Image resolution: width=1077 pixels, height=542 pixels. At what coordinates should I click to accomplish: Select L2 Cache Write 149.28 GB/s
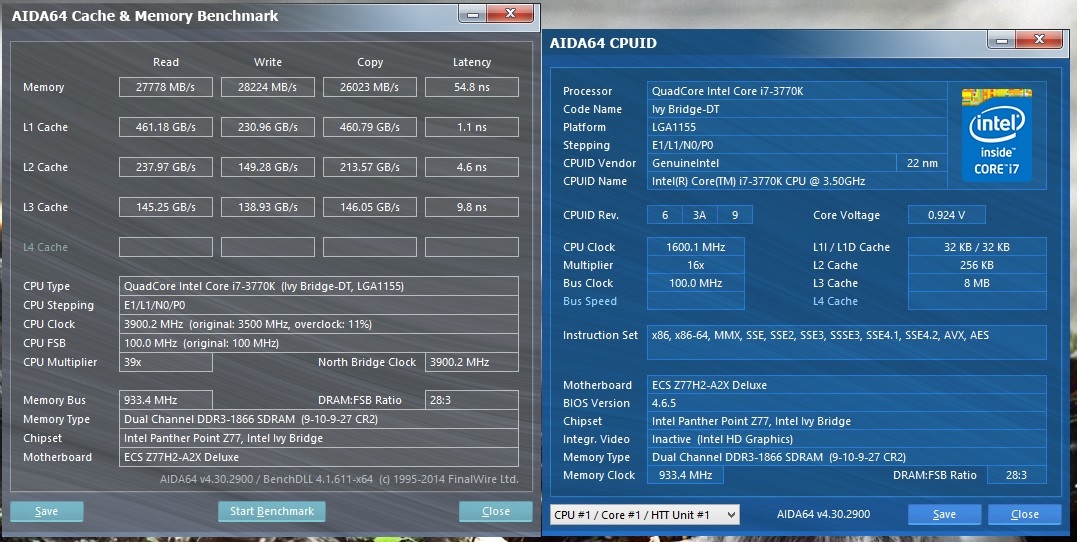point(268,167)
